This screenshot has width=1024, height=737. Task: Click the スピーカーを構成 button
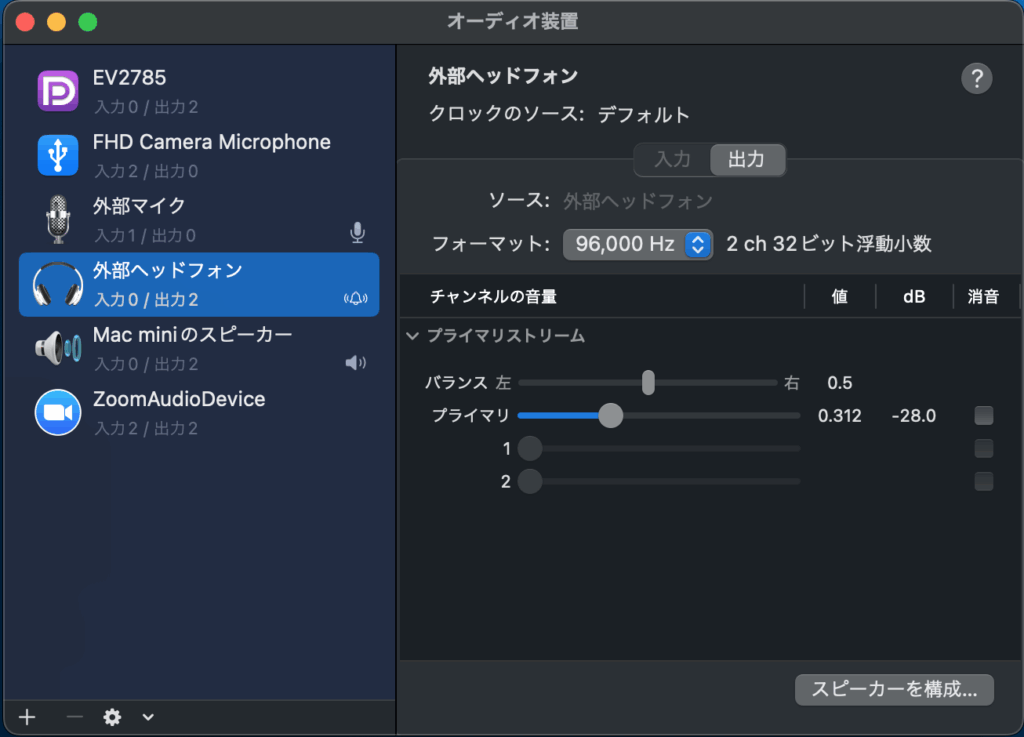tap(894, 689)
